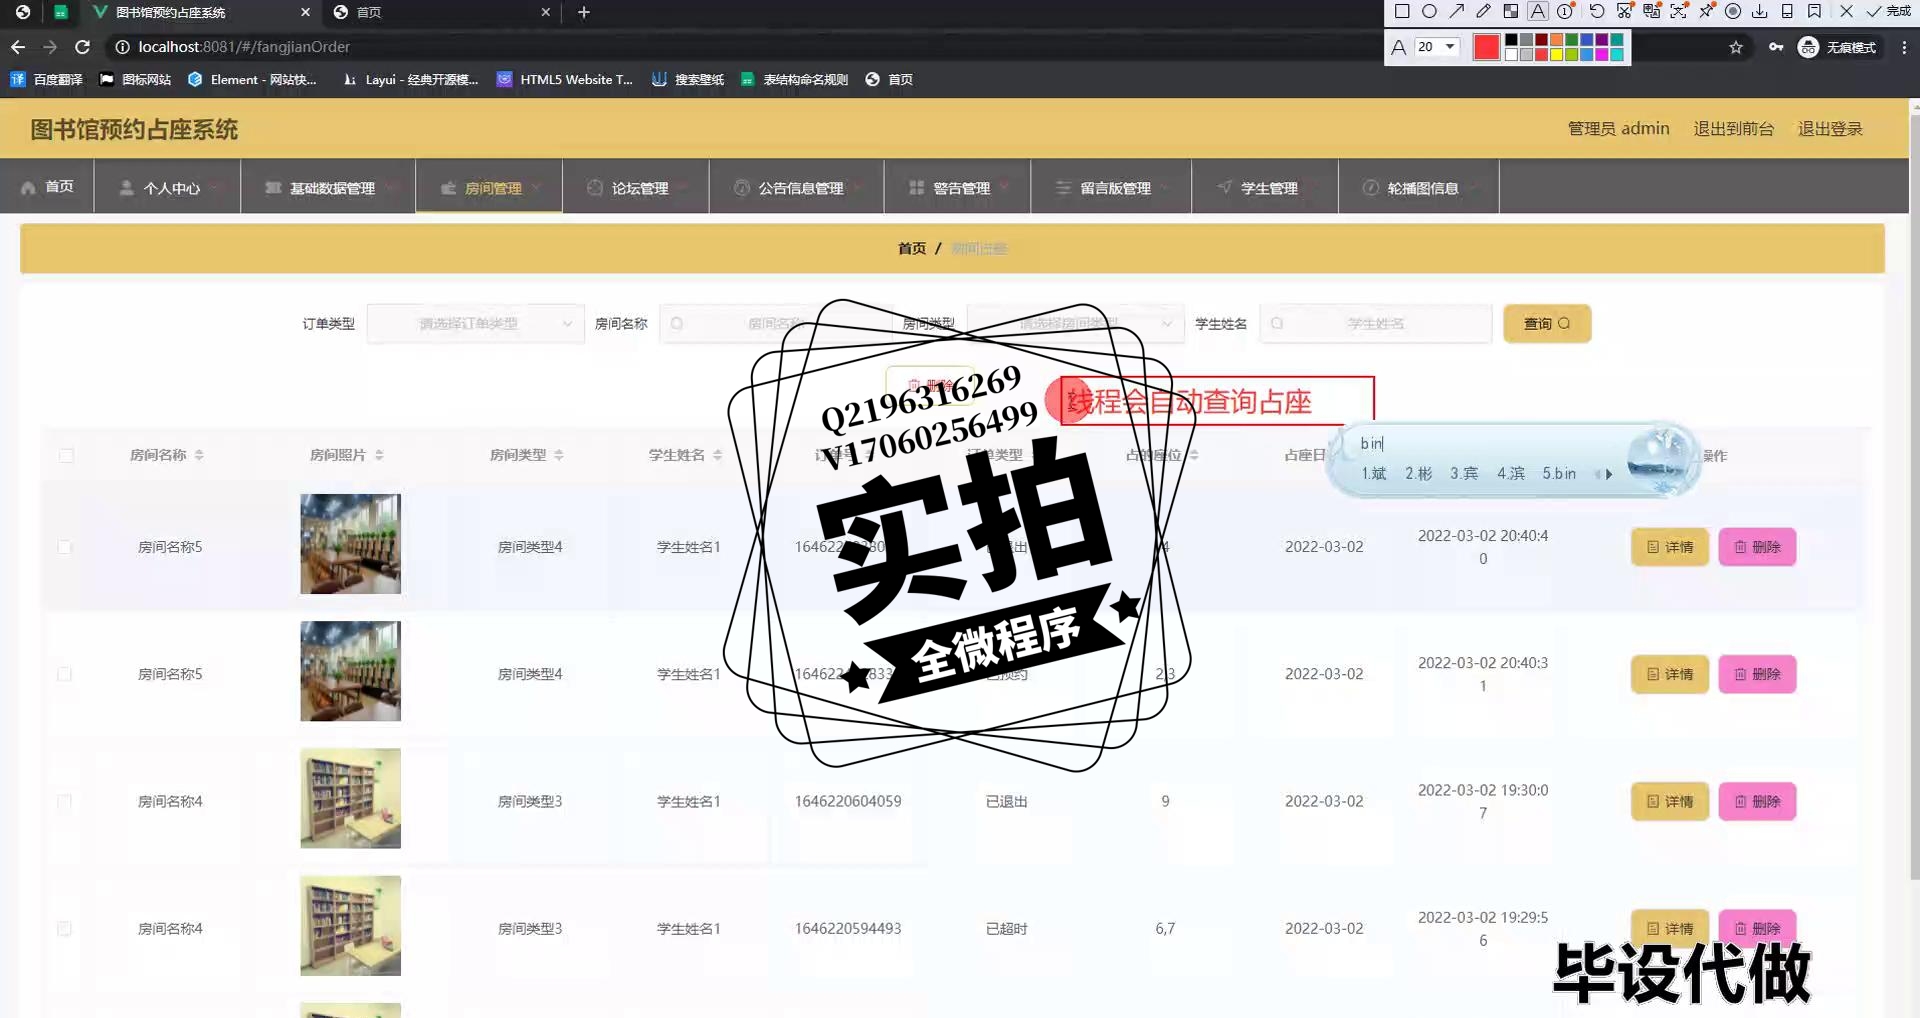Pick the purple color swatch
The image size is (1920, 1018).
point(1602,40)
